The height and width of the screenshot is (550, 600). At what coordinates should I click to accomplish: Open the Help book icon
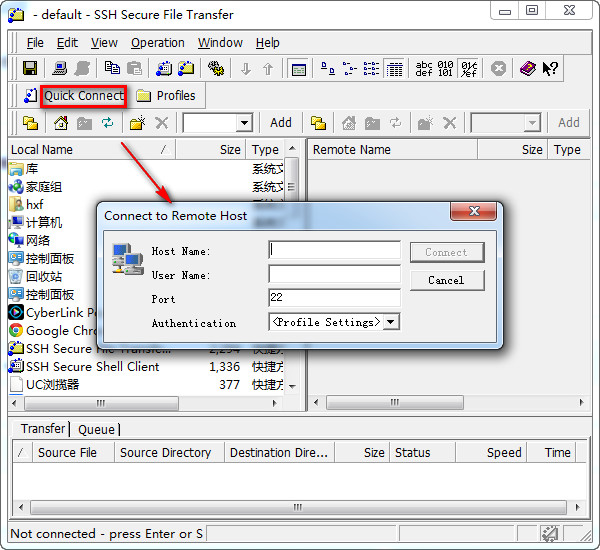pyautogui.click(x=528, y=69)
